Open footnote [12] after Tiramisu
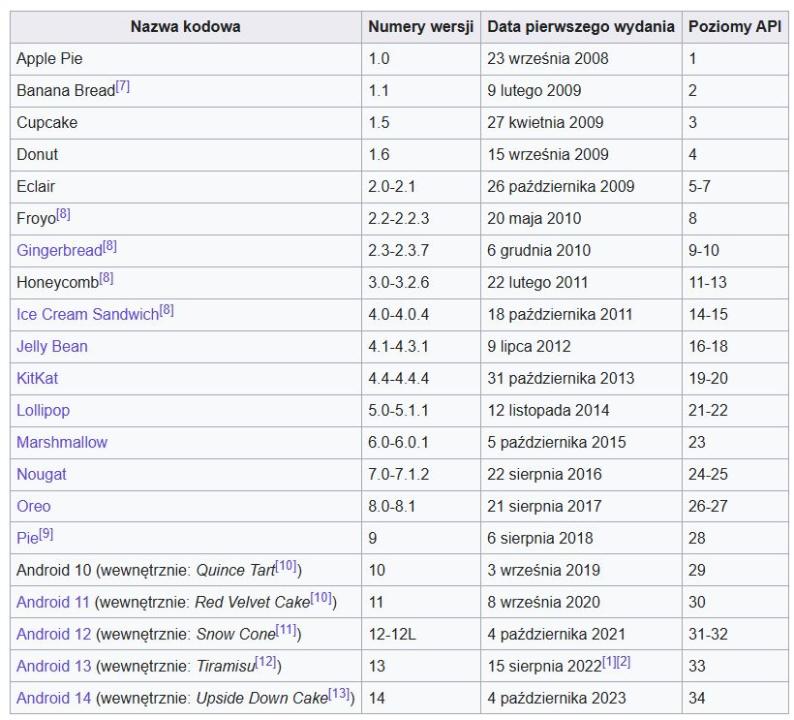794x720 pixels. click(266, 662)
